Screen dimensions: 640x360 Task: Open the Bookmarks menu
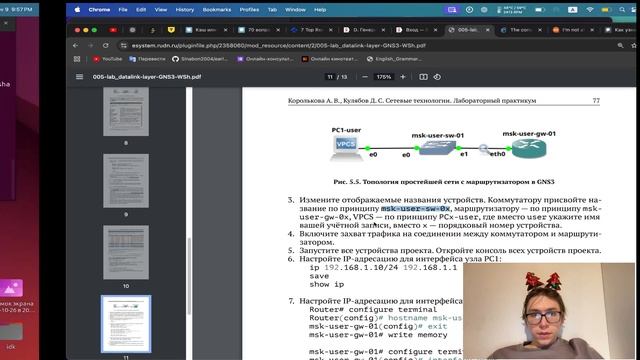(x=217, y=9)
